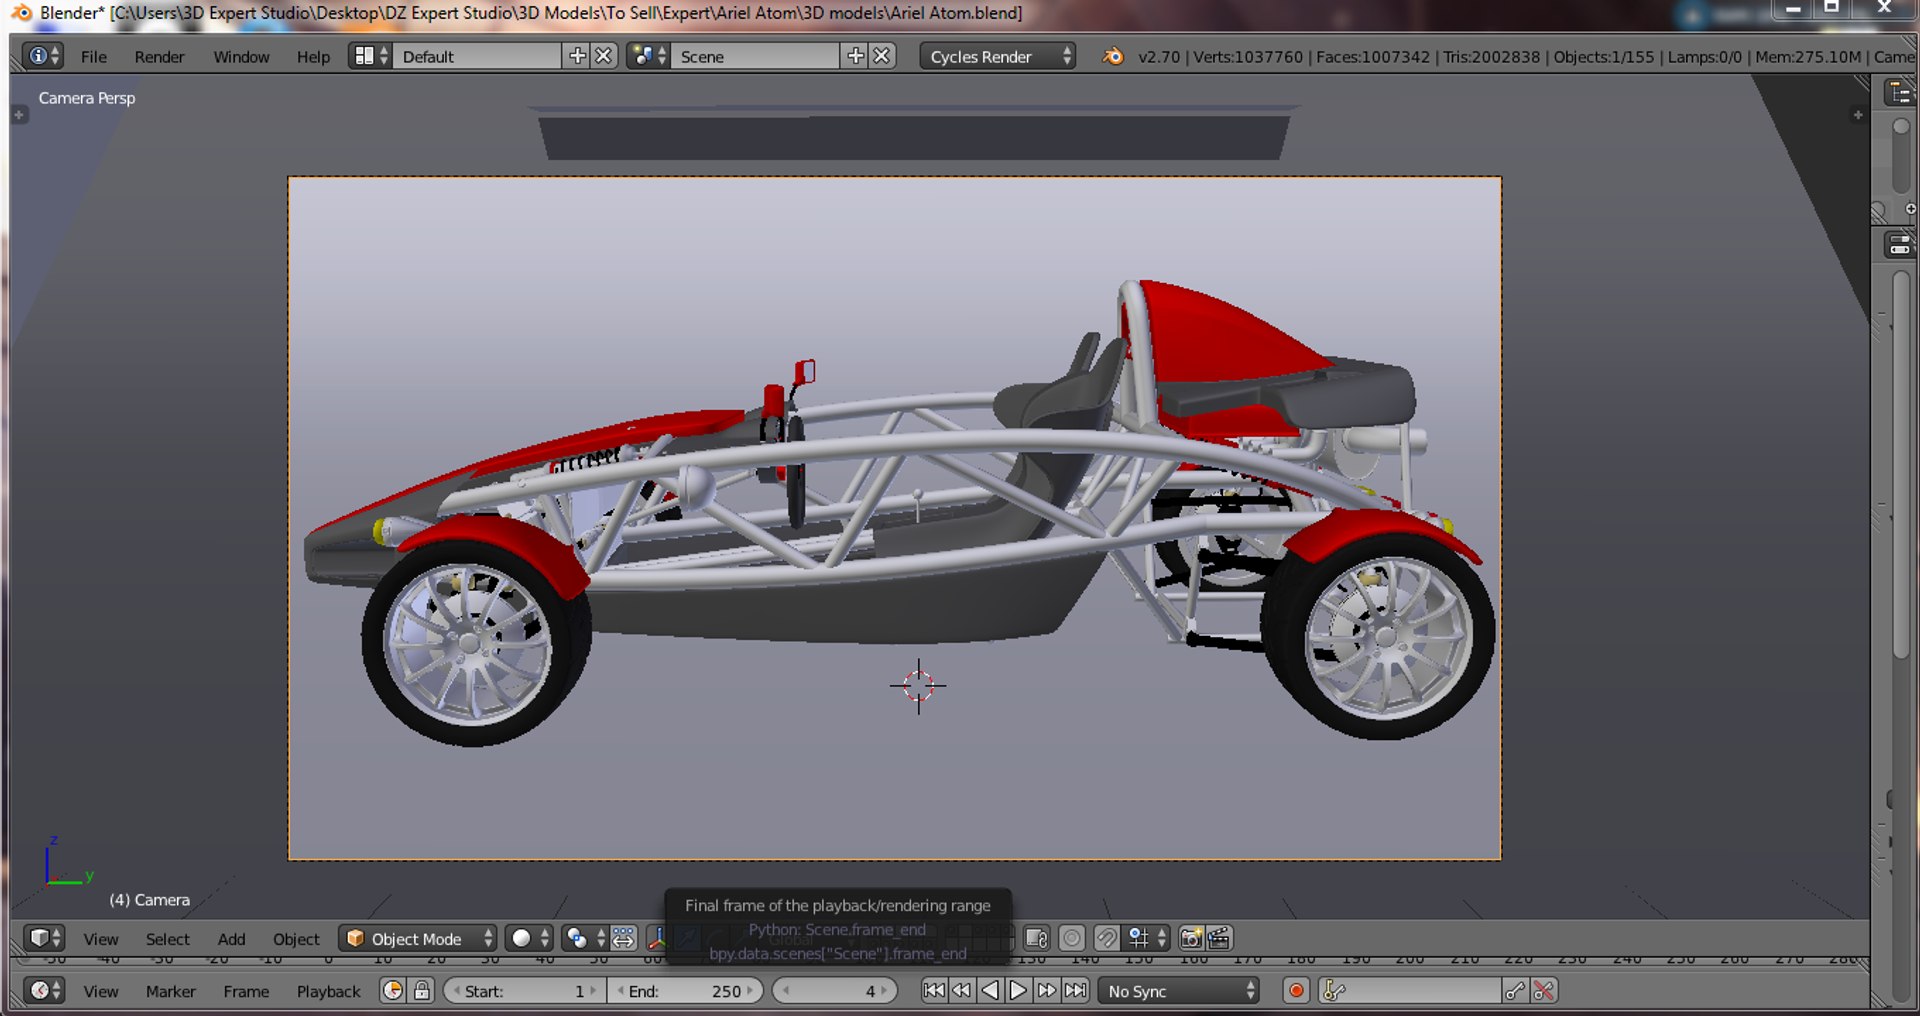Delete the Default screen layout
1920x1016 pixels.
click(x=604, y=56)
